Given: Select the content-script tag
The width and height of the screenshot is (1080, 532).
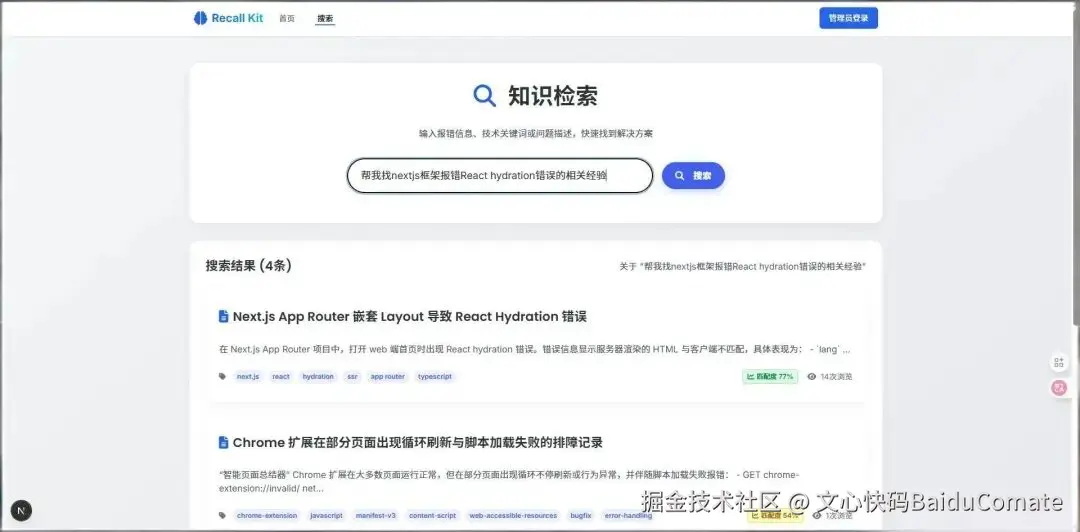Looking at the screenshot, I should coord(432,515).
